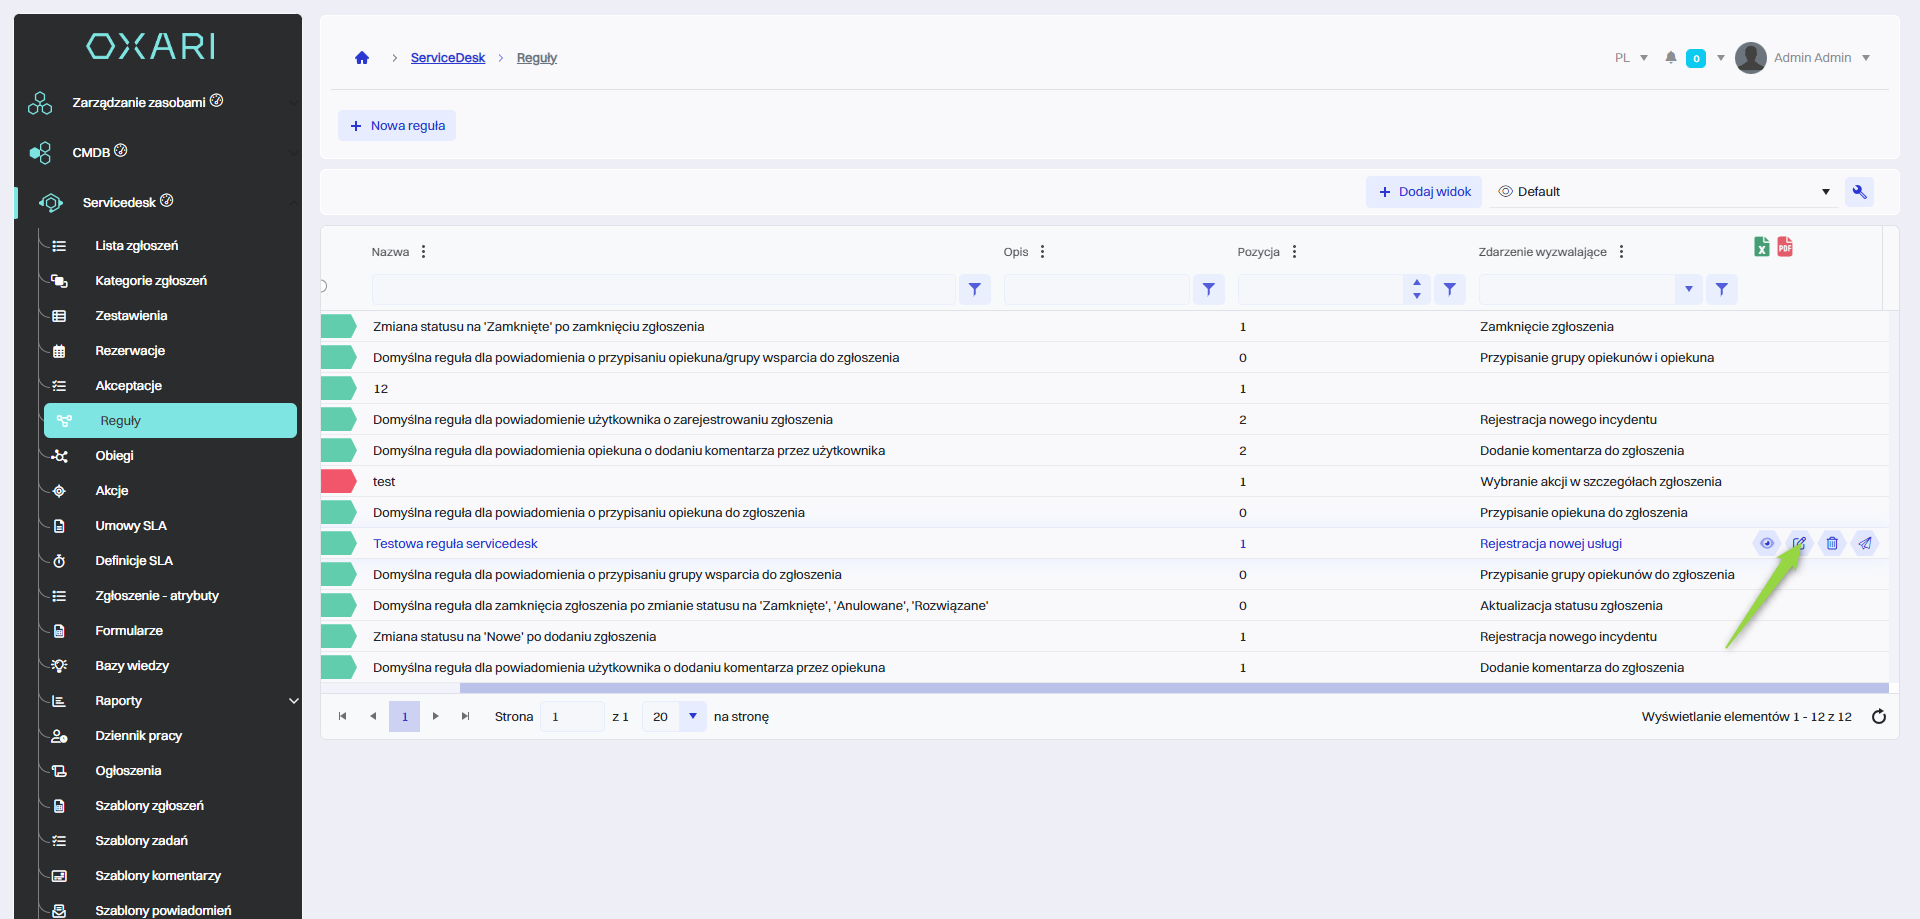
Task: Select Lista zgłoszeń in the sidebar
Action: tap(137, 246)
